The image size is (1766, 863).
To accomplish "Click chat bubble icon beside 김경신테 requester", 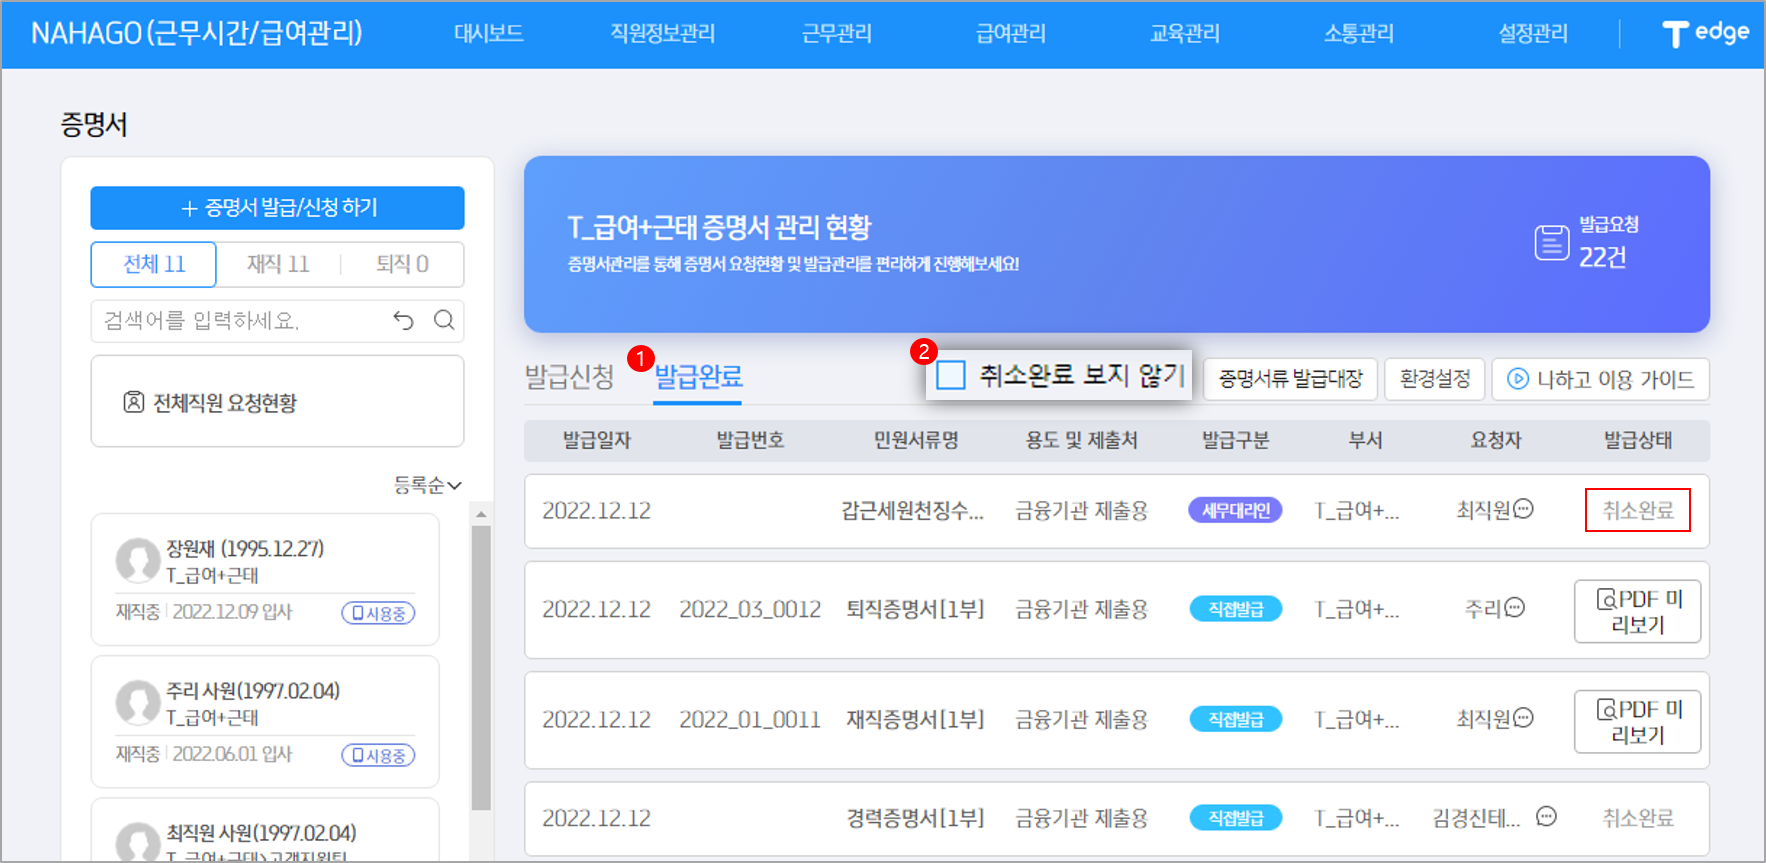I will [1546, 817].
